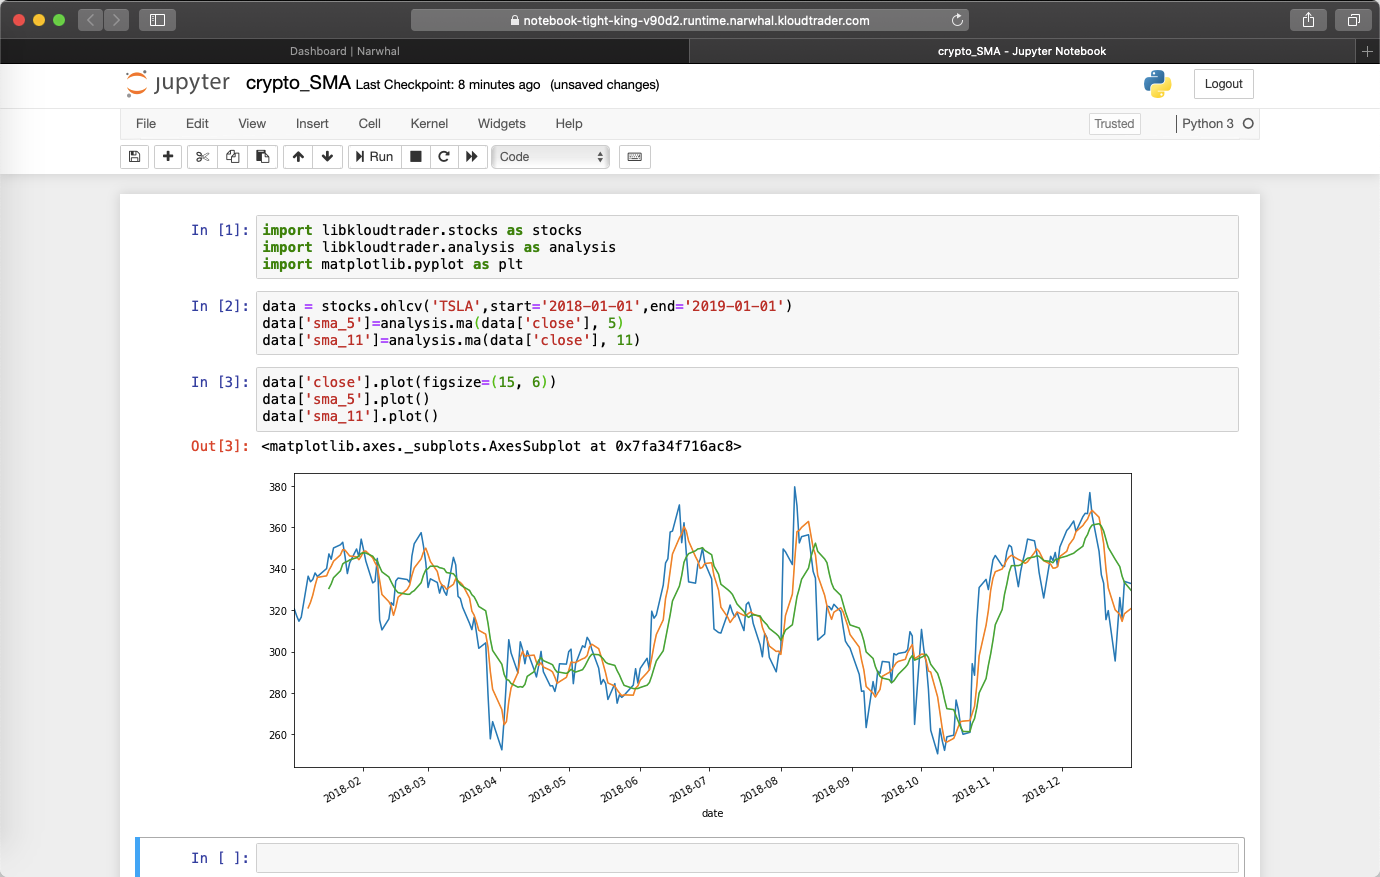Move selected cell down arrow
1380x877 pixels.
click(327, 157)
